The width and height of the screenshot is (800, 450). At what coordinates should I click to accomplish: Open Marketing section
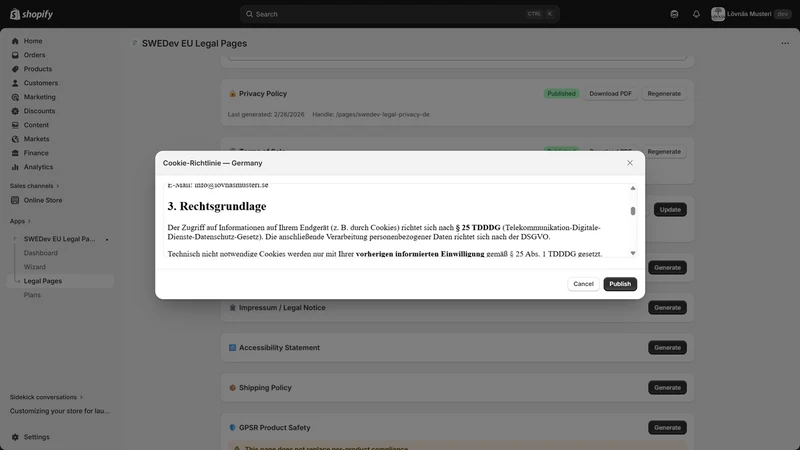coord(39,97)
